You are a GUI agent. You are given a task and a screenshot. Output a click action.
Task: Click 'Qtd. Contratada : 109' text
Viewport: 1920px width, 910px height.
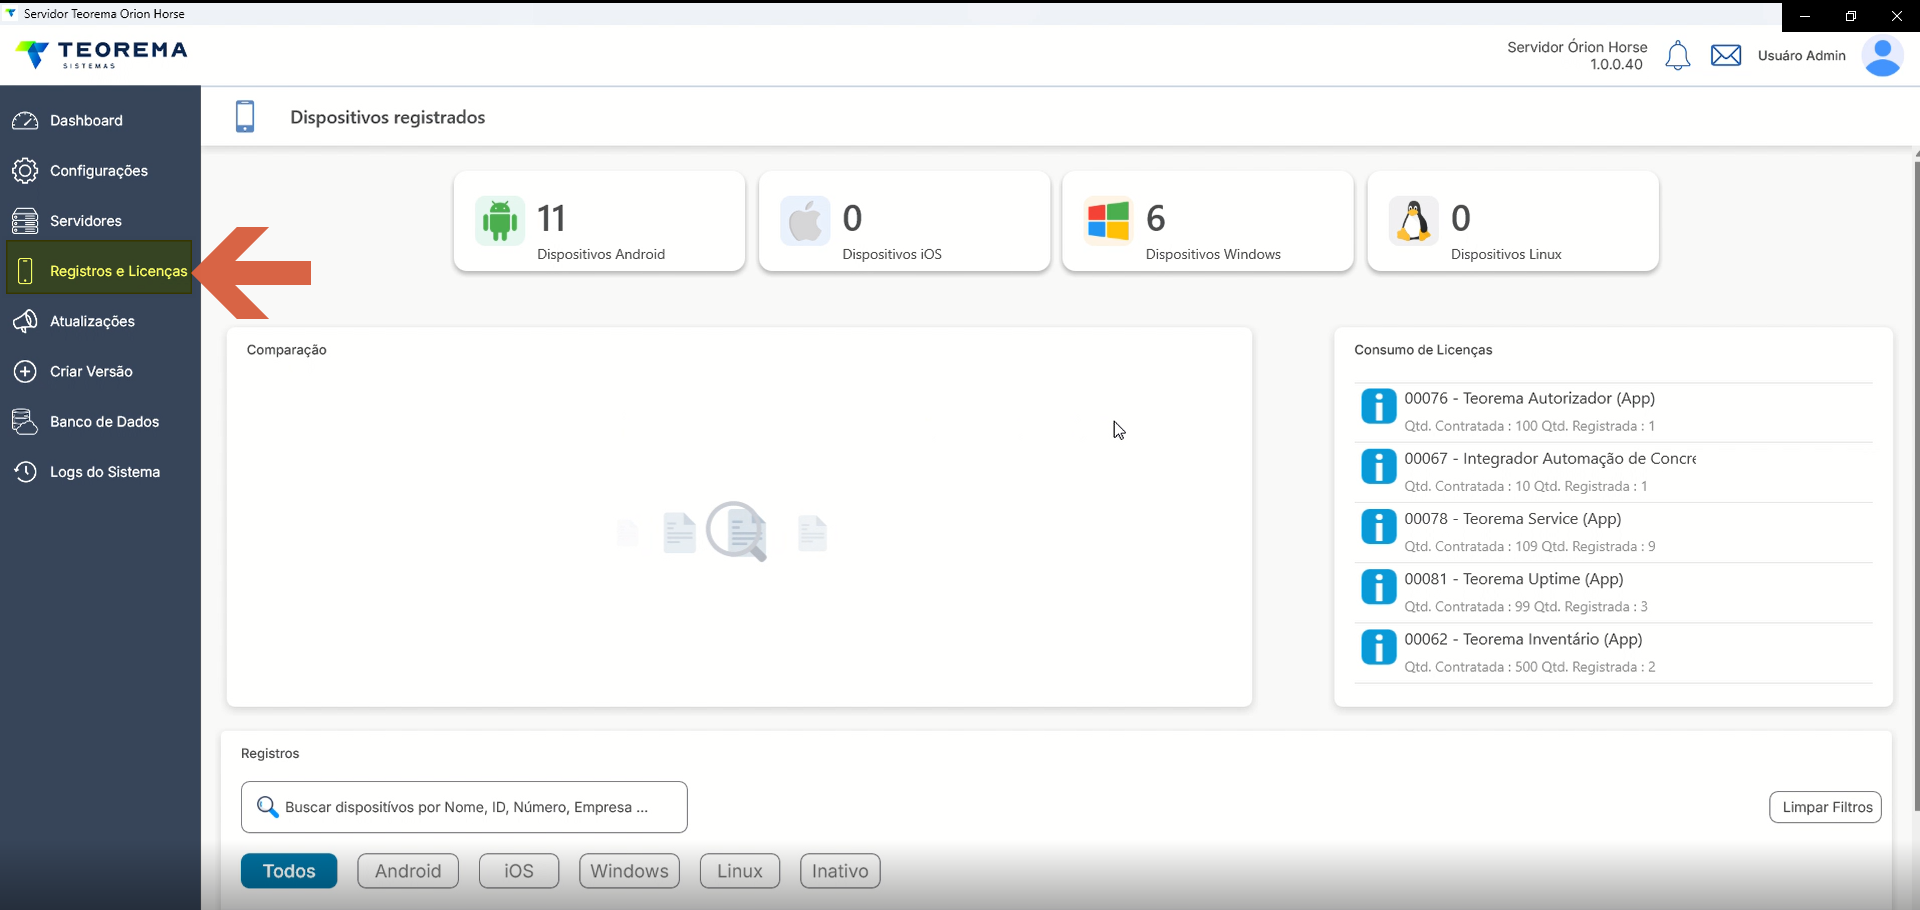pos(1470,546)
